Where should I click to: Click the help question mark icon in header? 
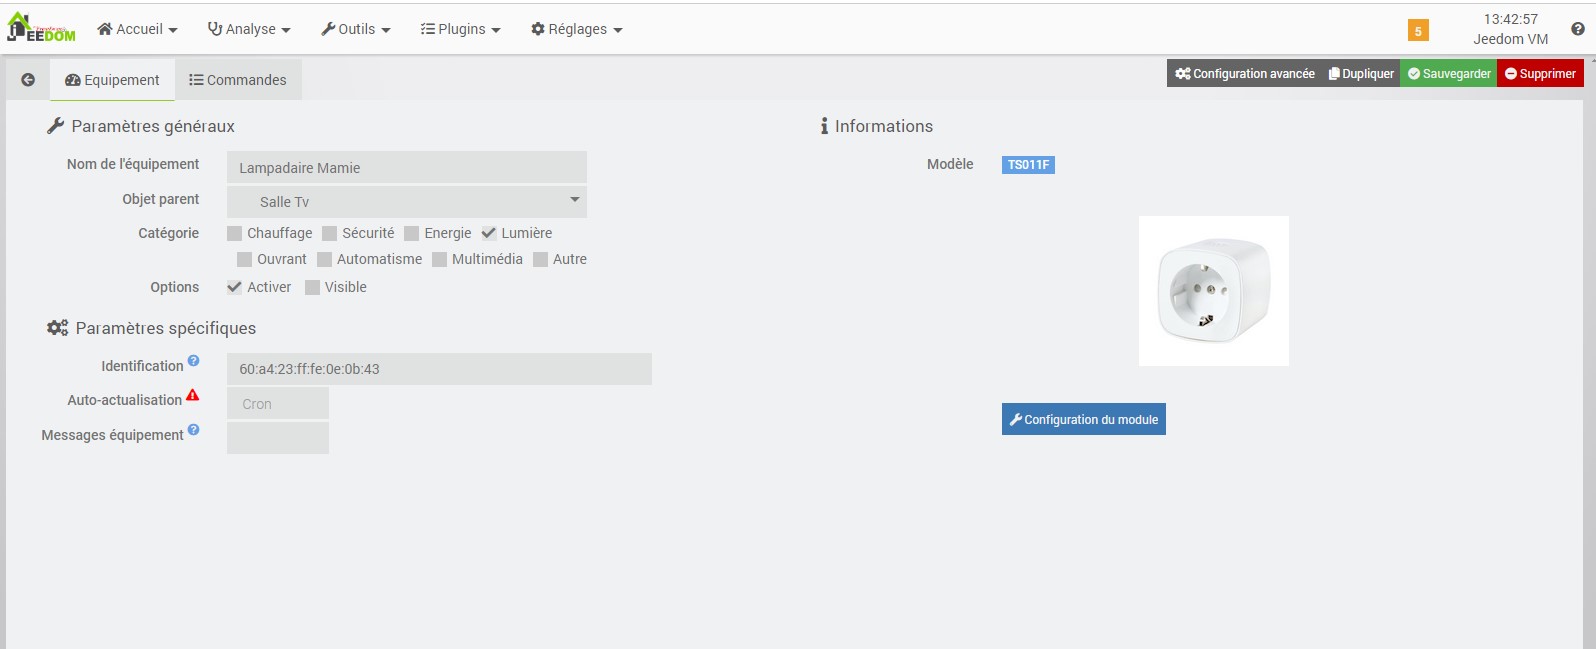(x=1578, y=29)
